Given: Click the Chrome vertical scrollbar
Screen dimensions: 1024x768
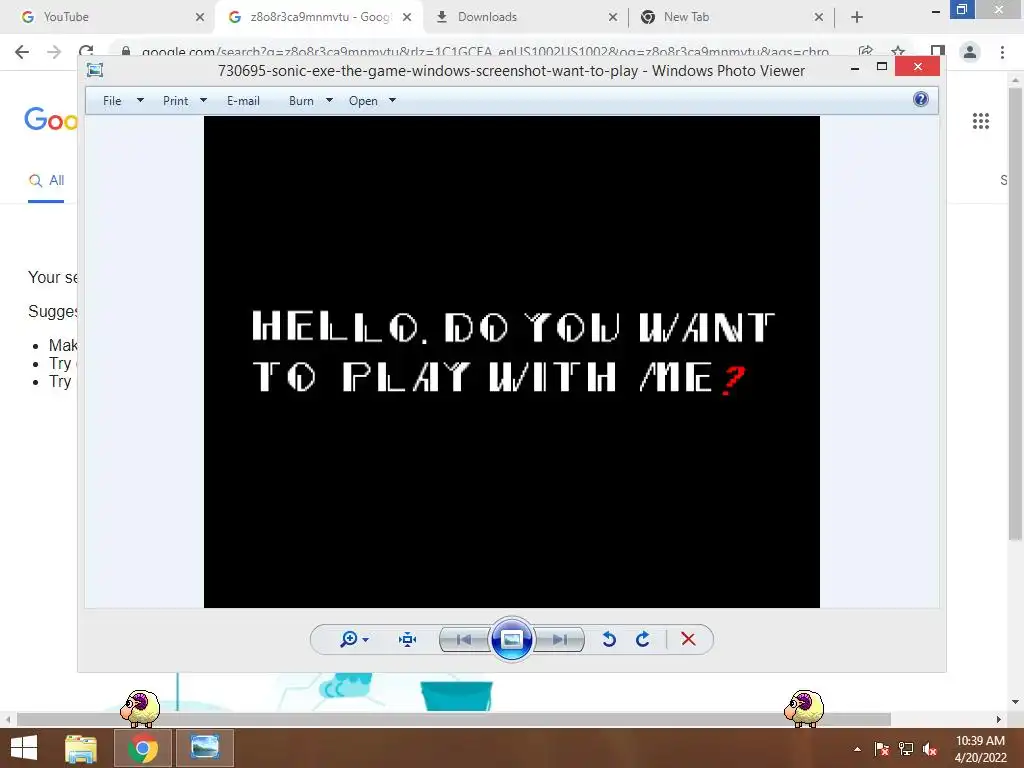Looking at the screenshot, I should (x=1015, y=313).
